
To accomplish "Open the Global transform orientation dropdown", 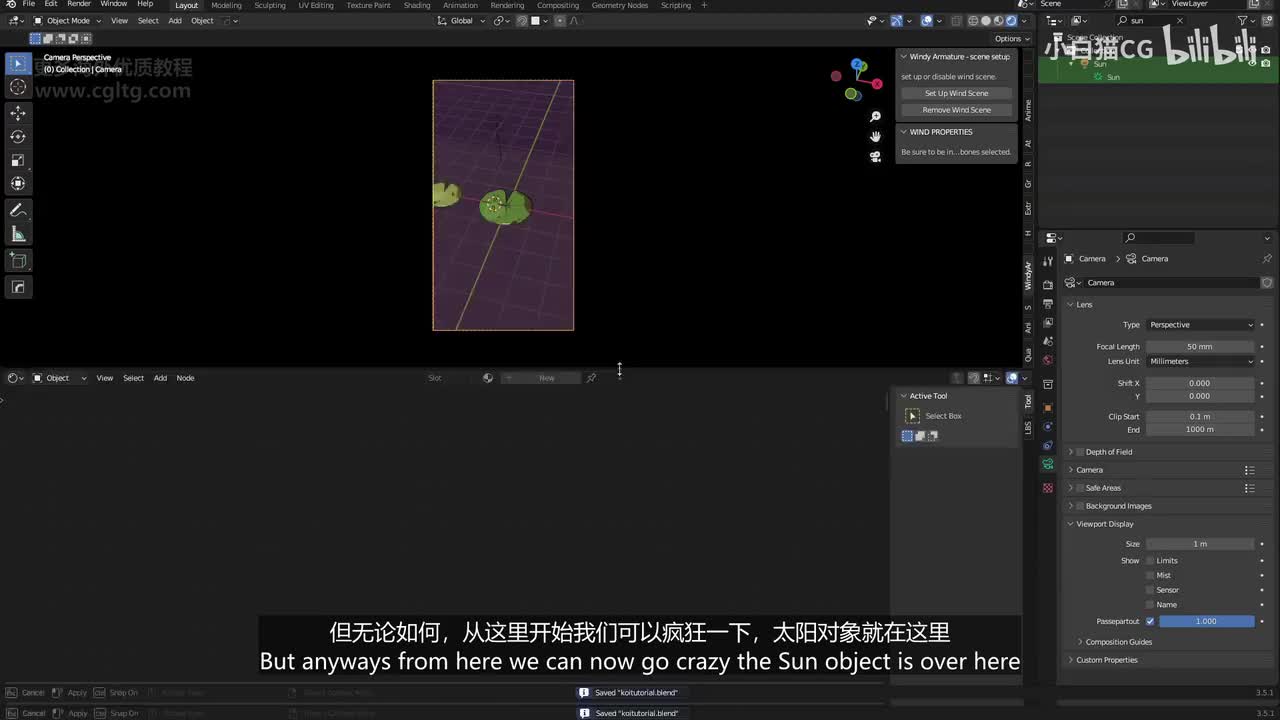I will click(x=461, y=20).
